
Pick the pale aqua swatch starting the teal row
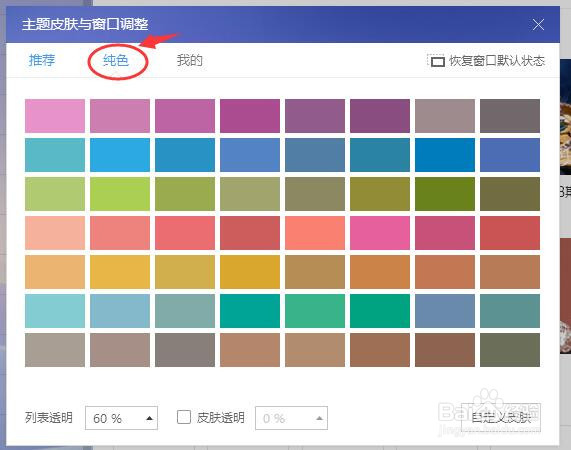point(55,311)
